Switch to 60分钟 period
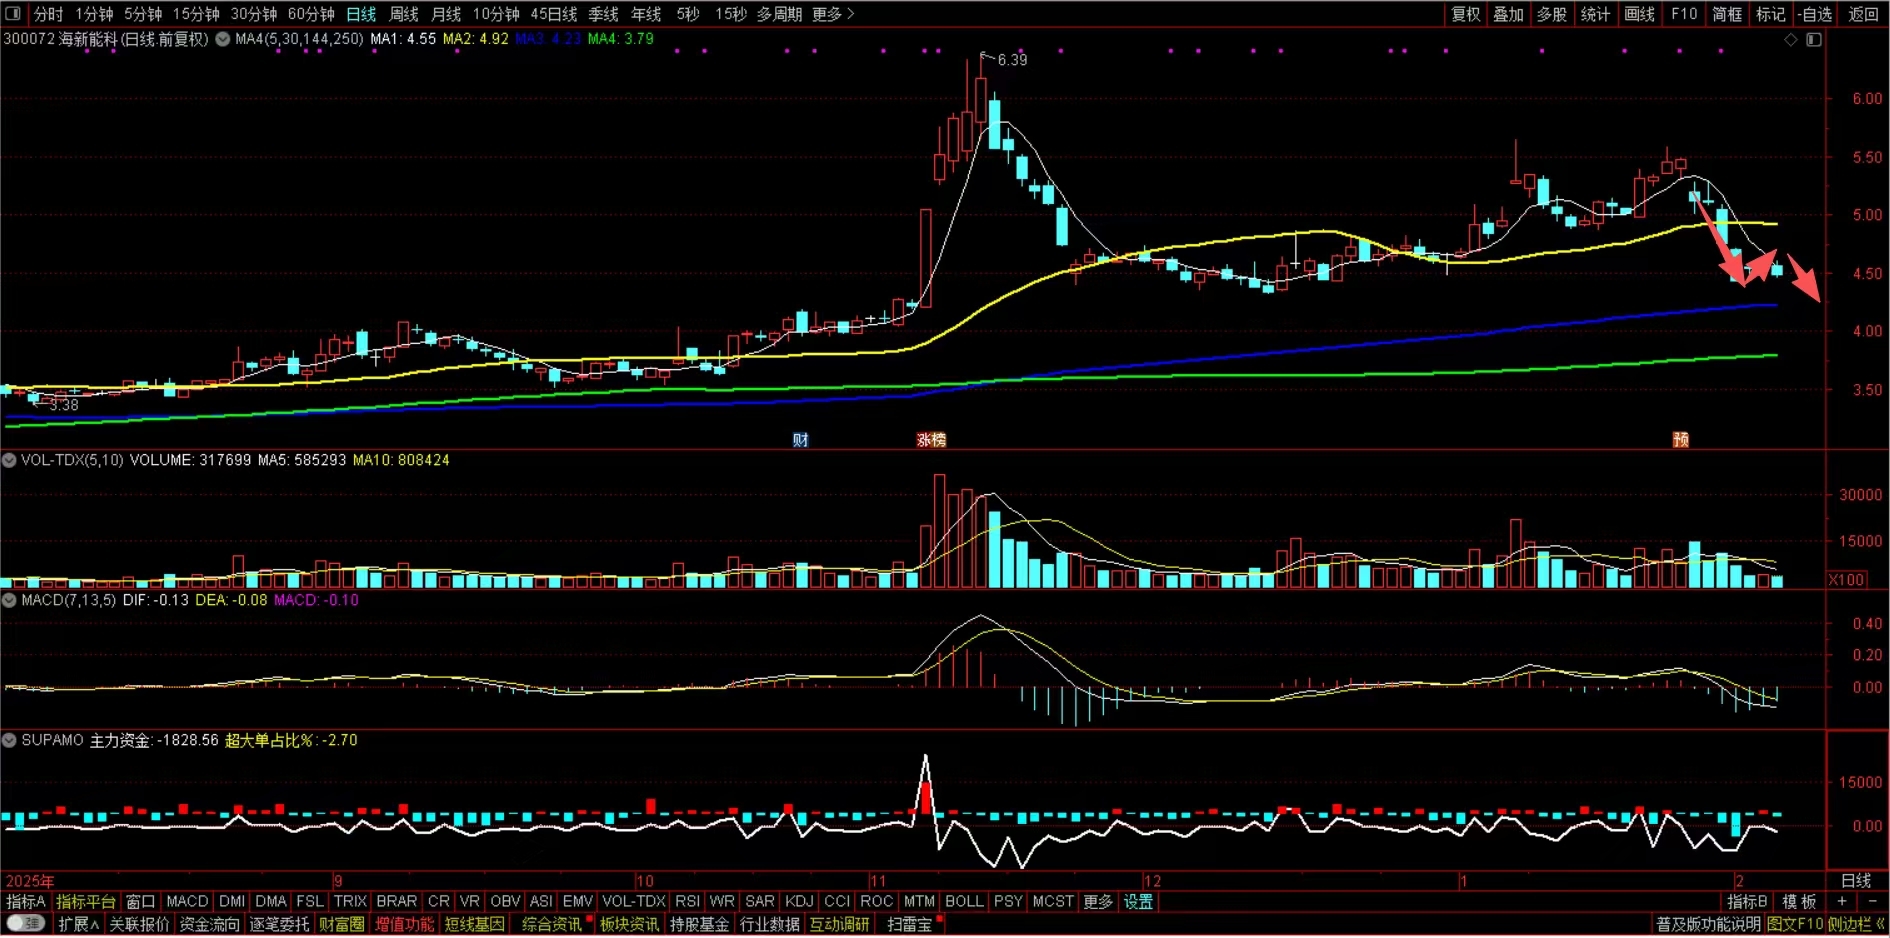Viewport: 1890px width, 938px height. coord(311,14)
